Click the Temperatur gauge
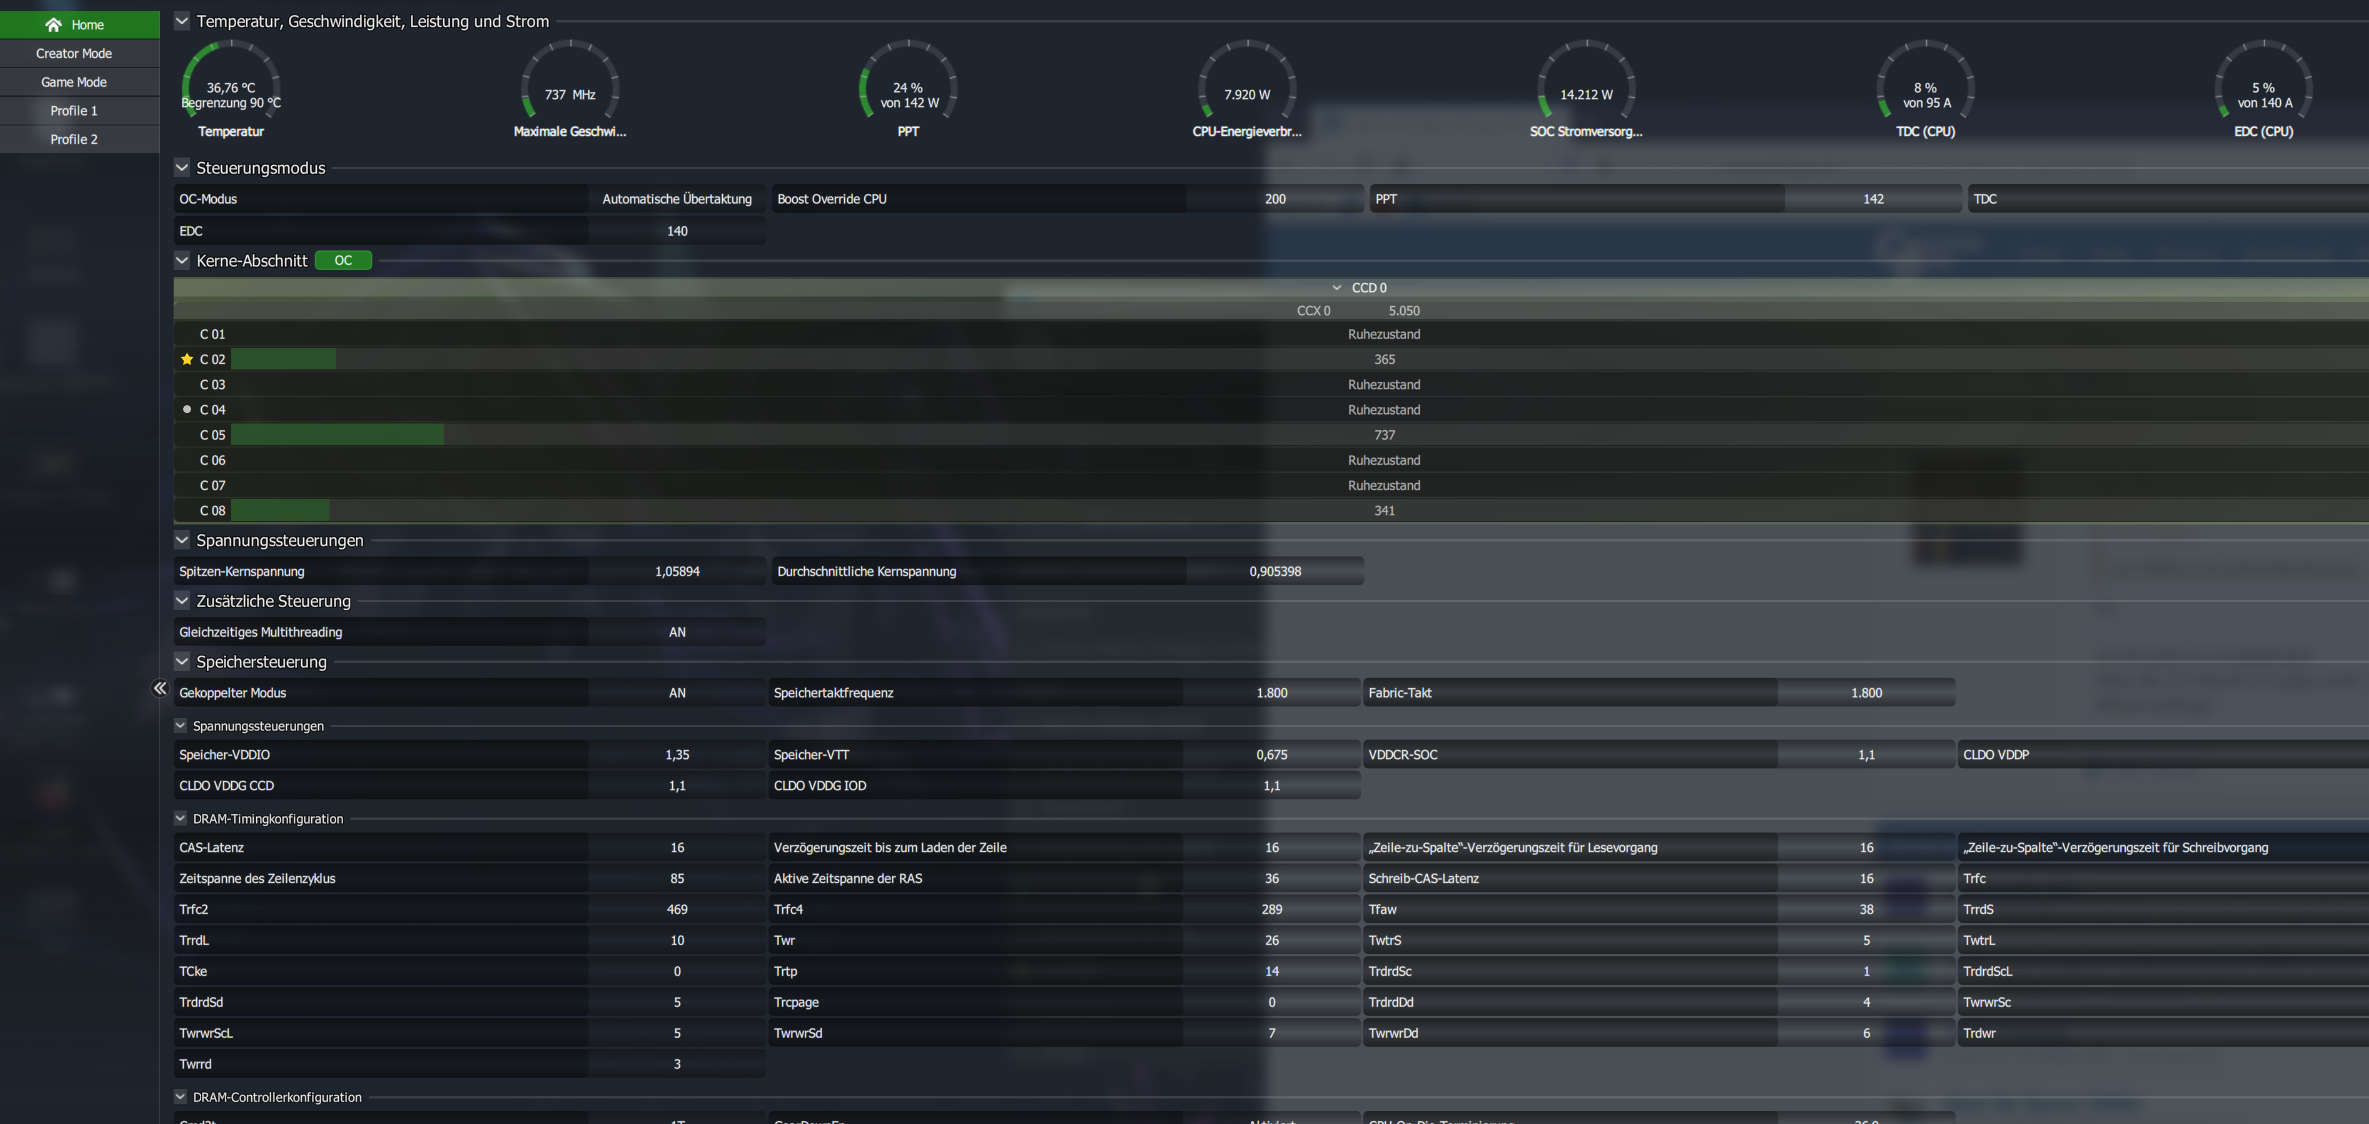 231,88
